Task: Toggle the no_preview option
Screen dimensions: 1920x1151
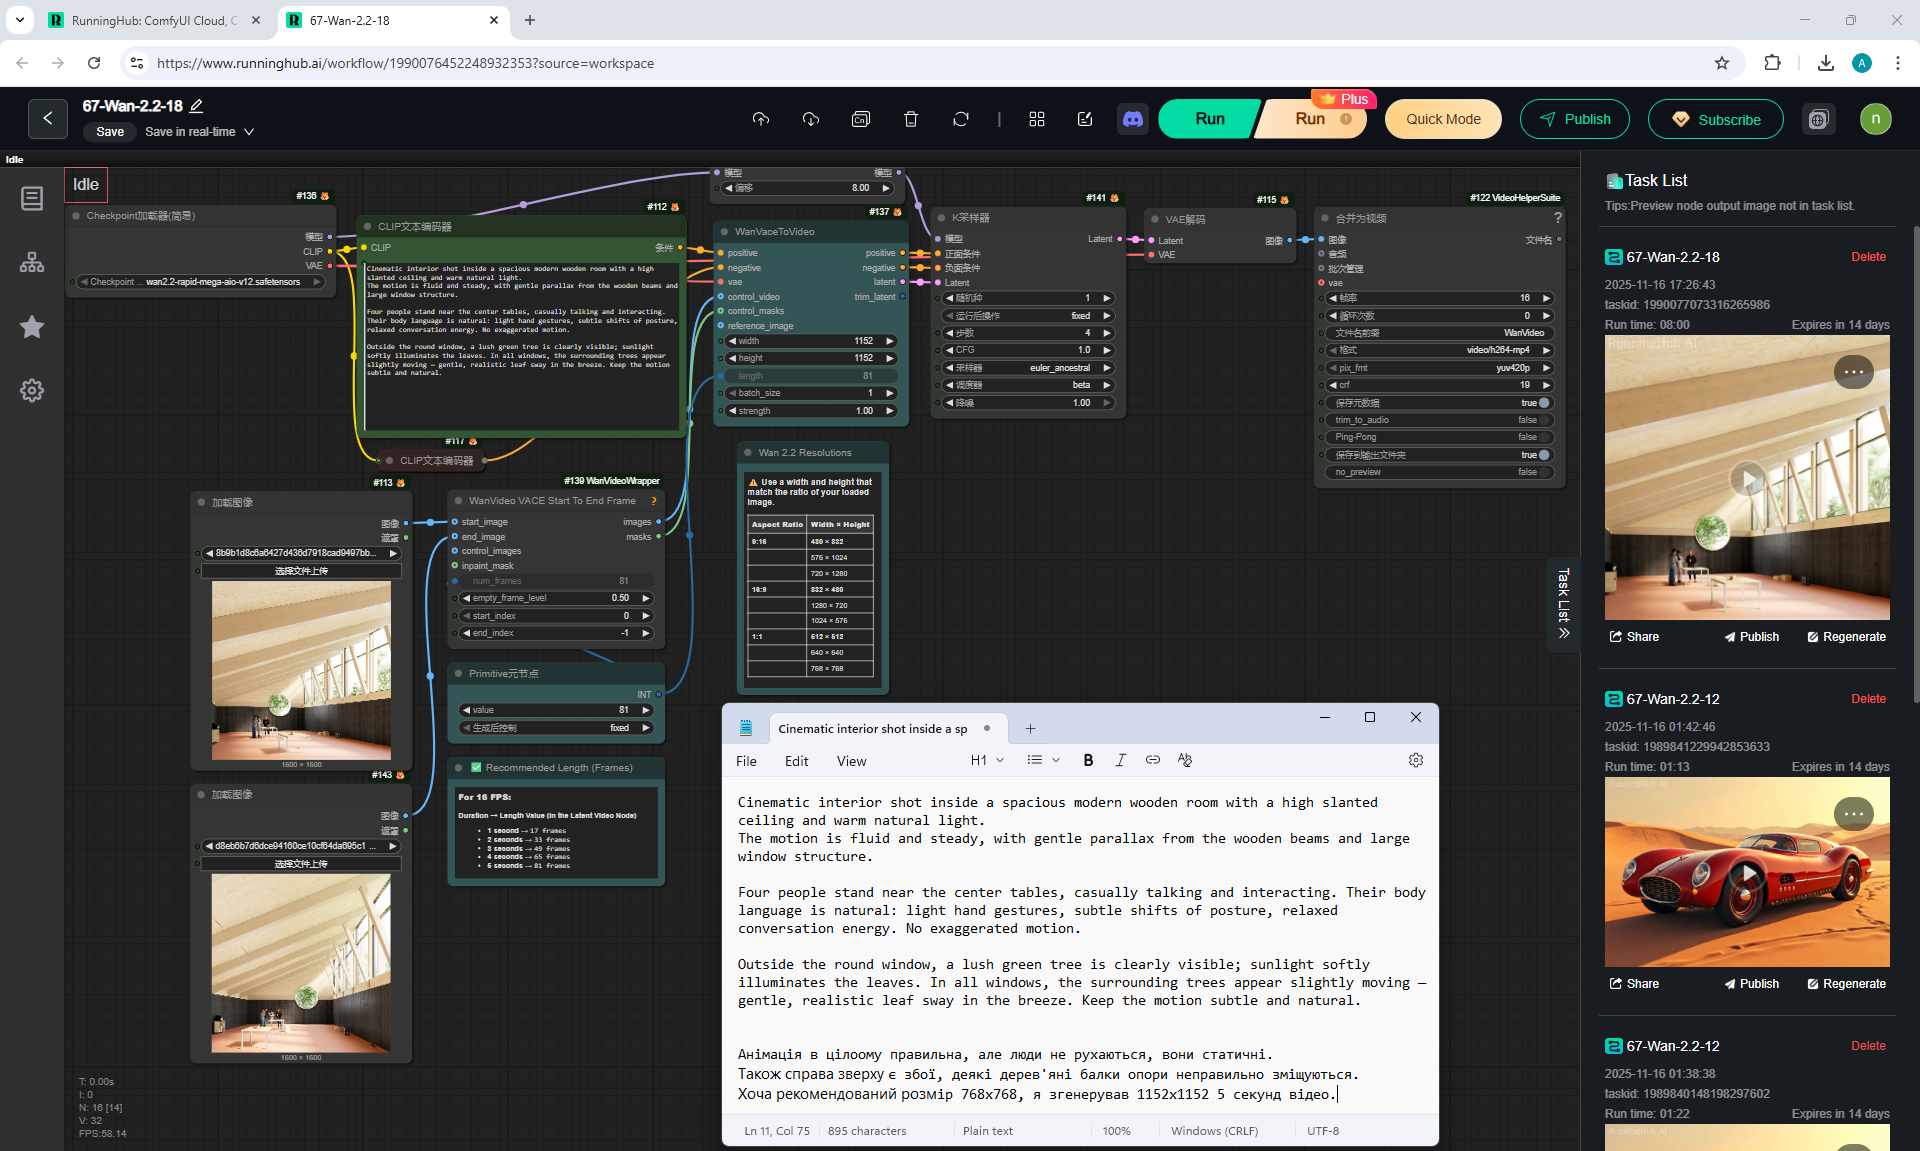Action: pyautogui.click(x=1543, y=472)
